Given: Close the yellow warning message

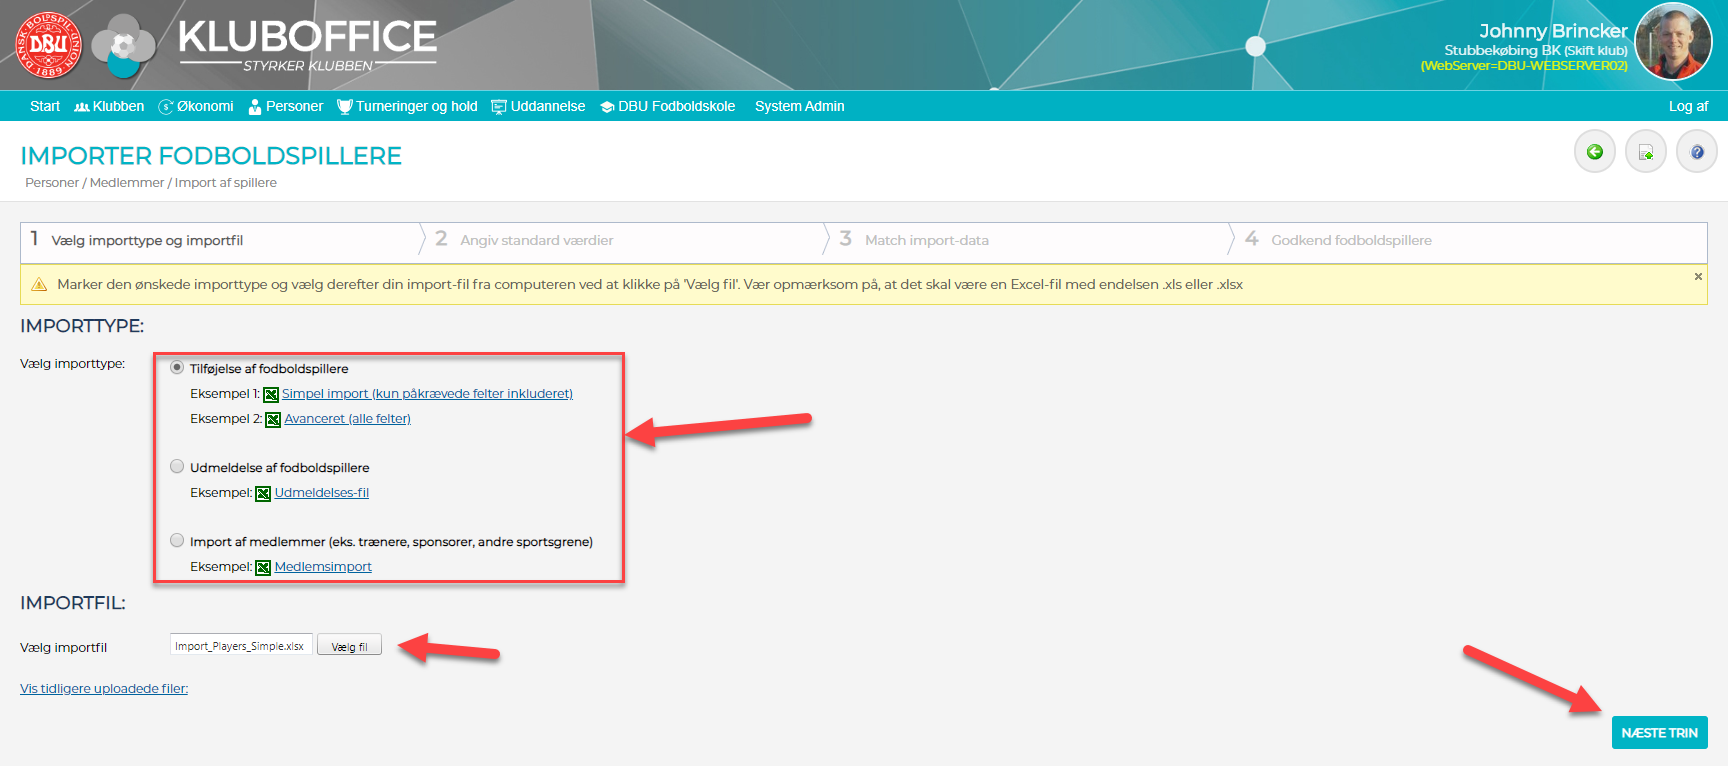Looking at the screenshot, I should point(1697,277).
